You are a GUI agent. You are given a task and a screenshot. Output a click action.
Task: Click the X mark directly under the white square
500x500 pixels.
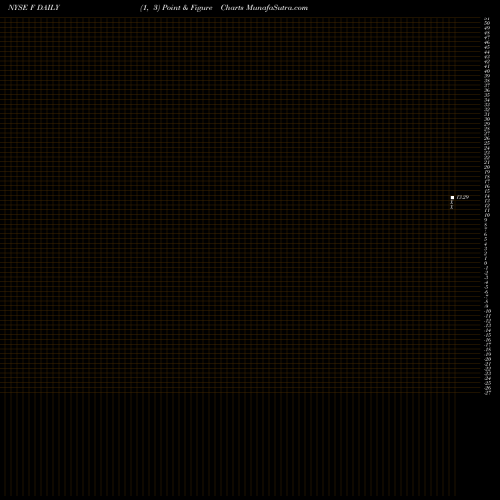pyautogui.click(x=452, y=202)
